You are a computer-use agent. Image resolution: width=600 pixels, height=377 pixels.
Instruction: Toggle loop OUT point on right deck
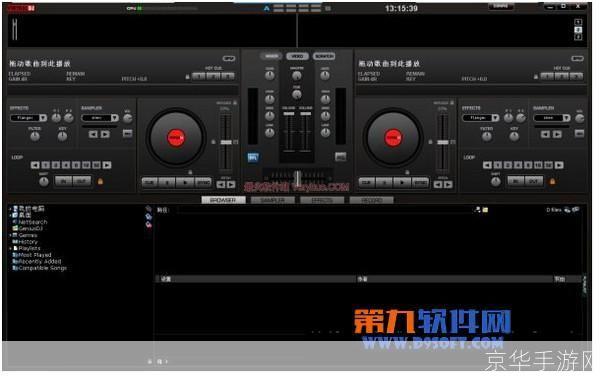pyautogui.click(x=534, y=181)
